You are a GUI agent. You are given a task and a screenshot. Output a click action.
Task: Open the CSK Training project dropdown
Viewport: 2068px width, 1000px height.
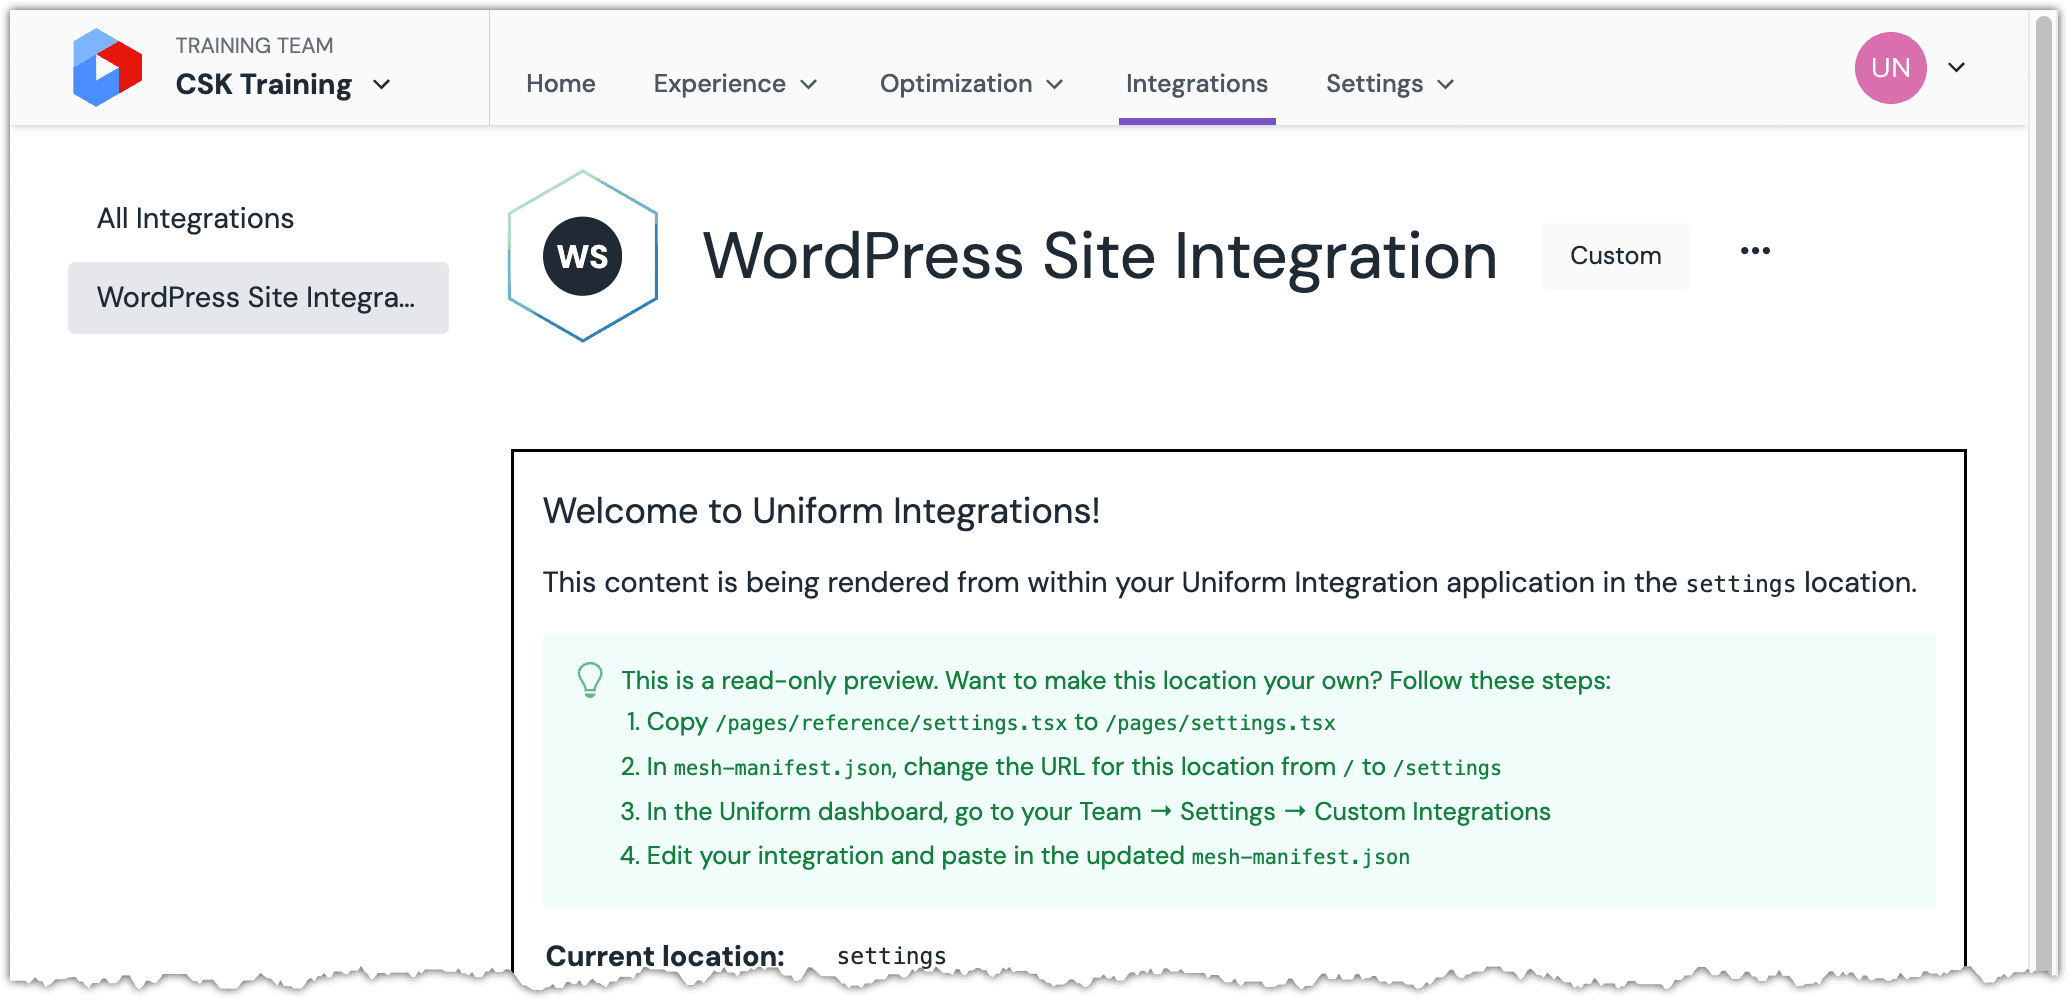(x=283, y=84)
